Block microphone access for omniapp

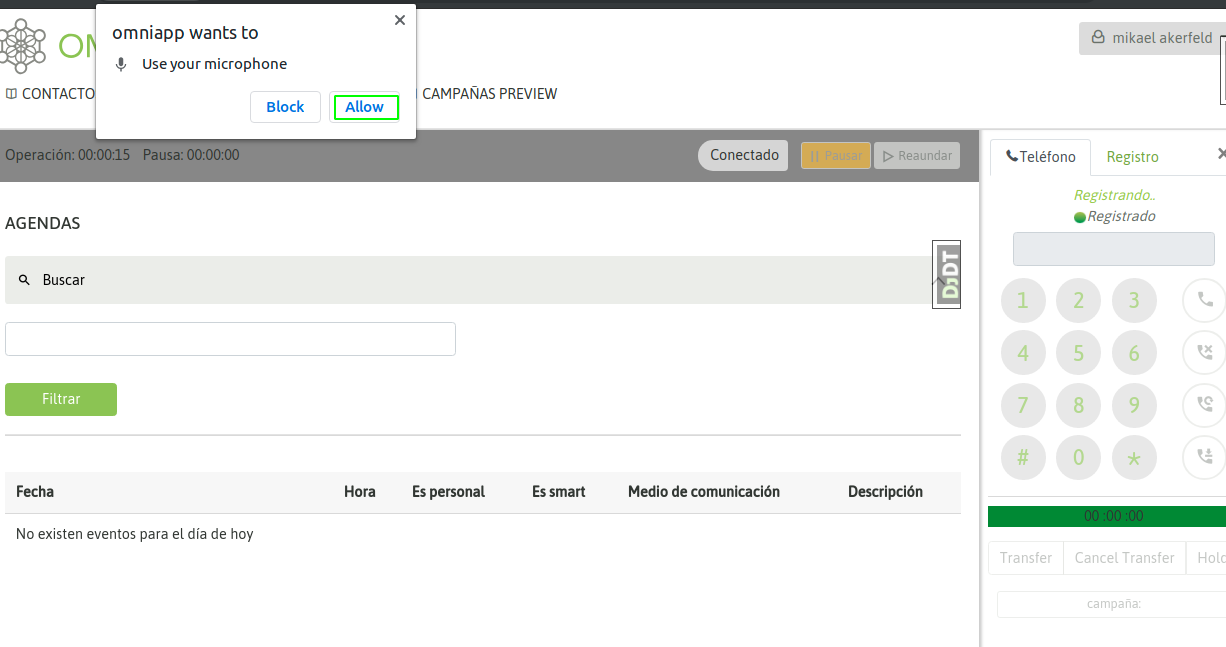coord(285,107)
